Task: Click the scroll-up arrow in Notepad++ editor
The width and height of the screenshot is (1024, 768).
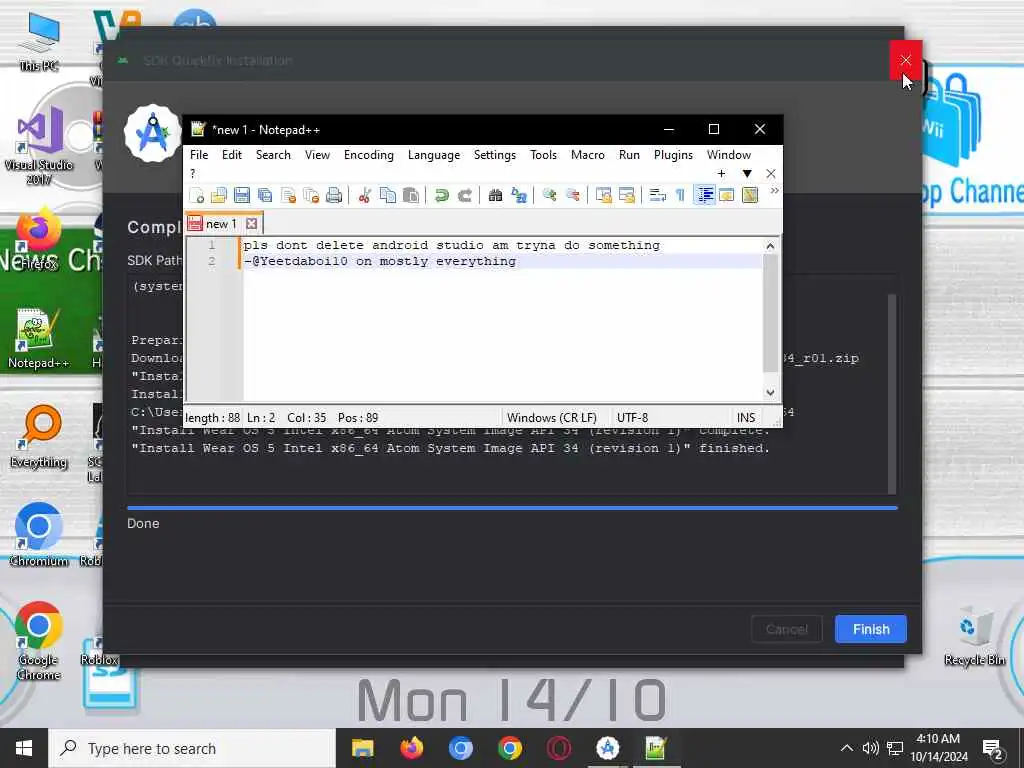Action: (x=770, y=246)
